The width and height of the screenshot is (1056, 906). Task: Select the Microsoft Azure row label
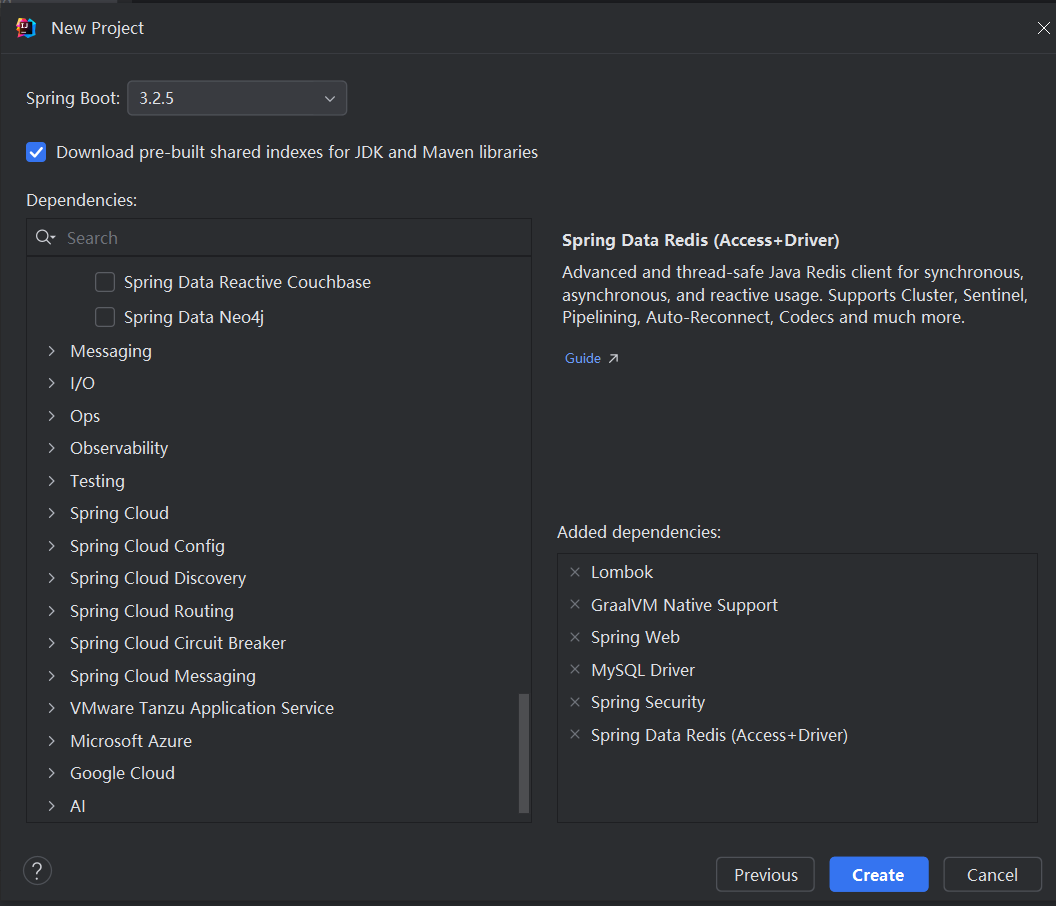tap(131, 741)
